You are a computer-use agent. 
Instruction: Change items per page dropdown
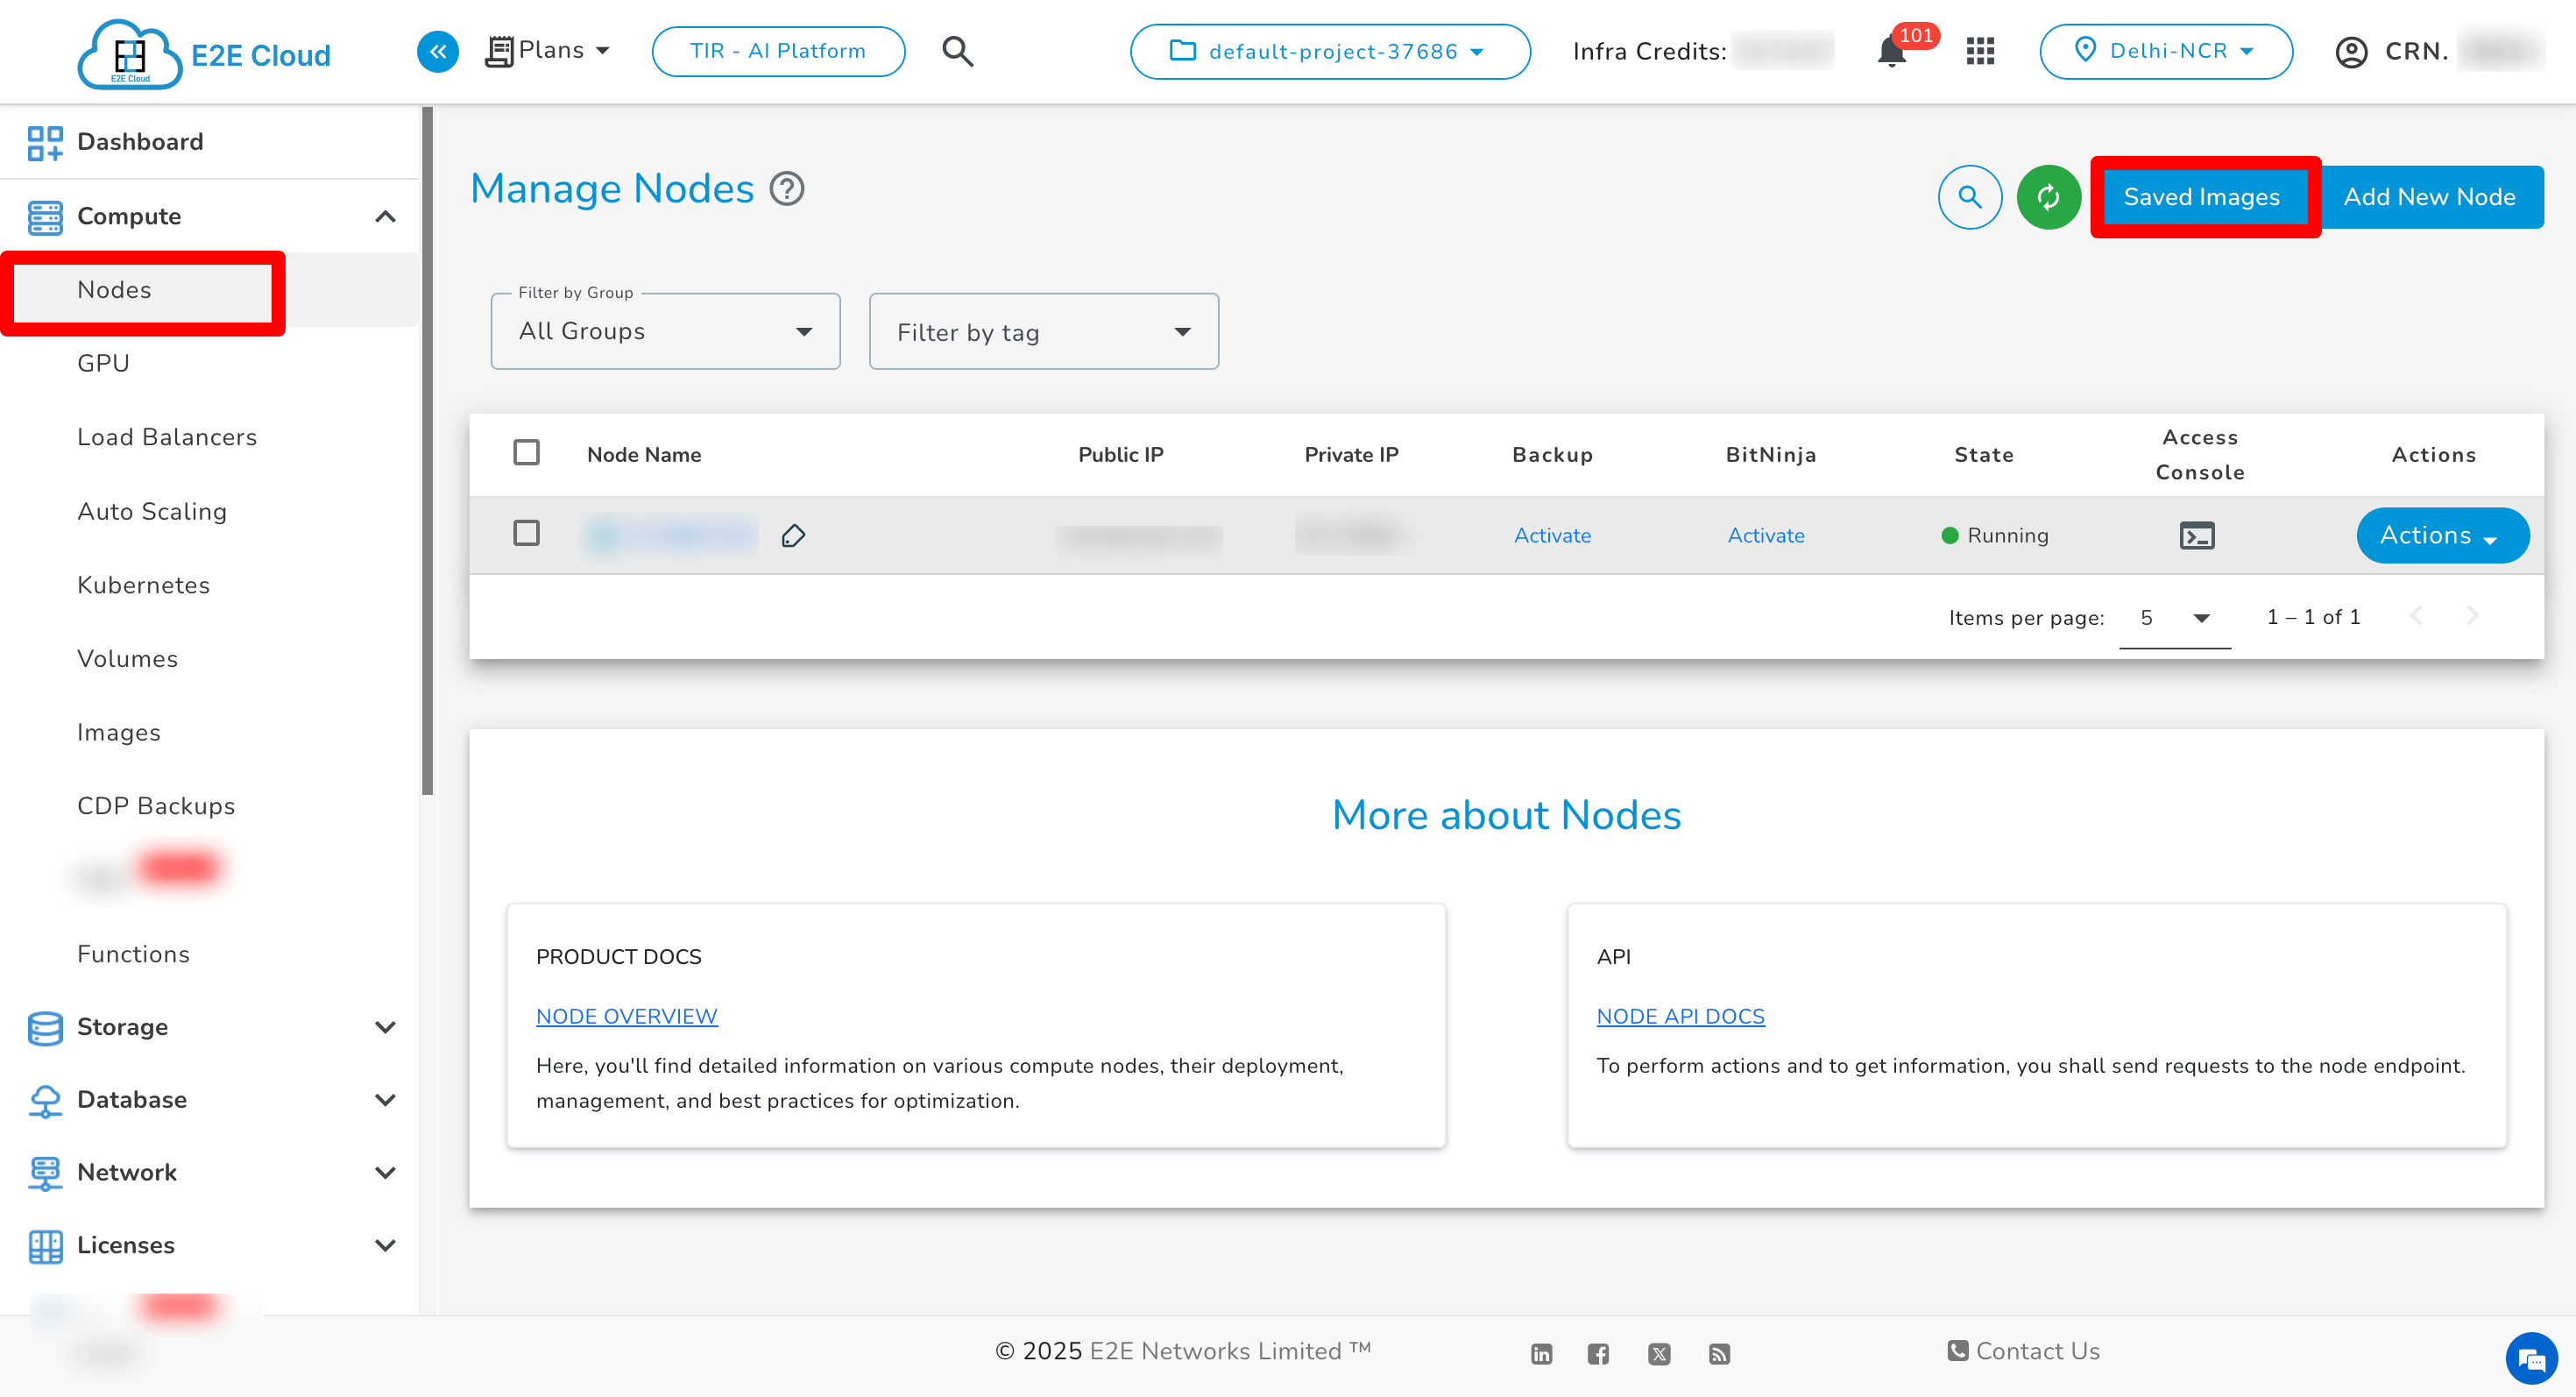[x=2174, y=618]
